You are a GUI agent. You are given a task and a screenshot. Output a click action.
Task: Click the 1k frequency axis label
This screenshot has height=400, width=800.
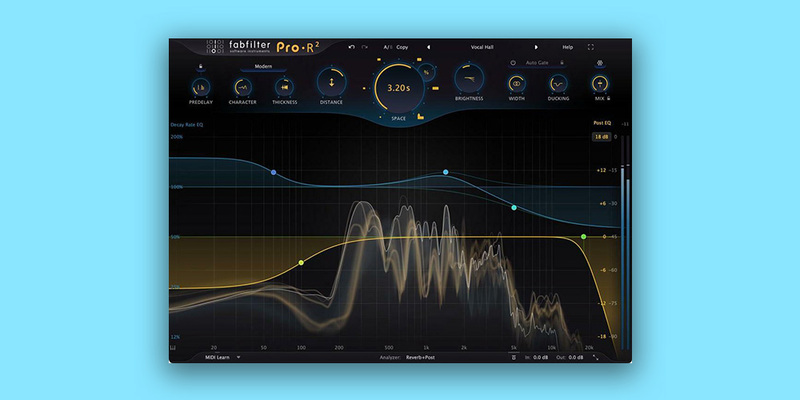pyautogui.click(x=426, y=347)
